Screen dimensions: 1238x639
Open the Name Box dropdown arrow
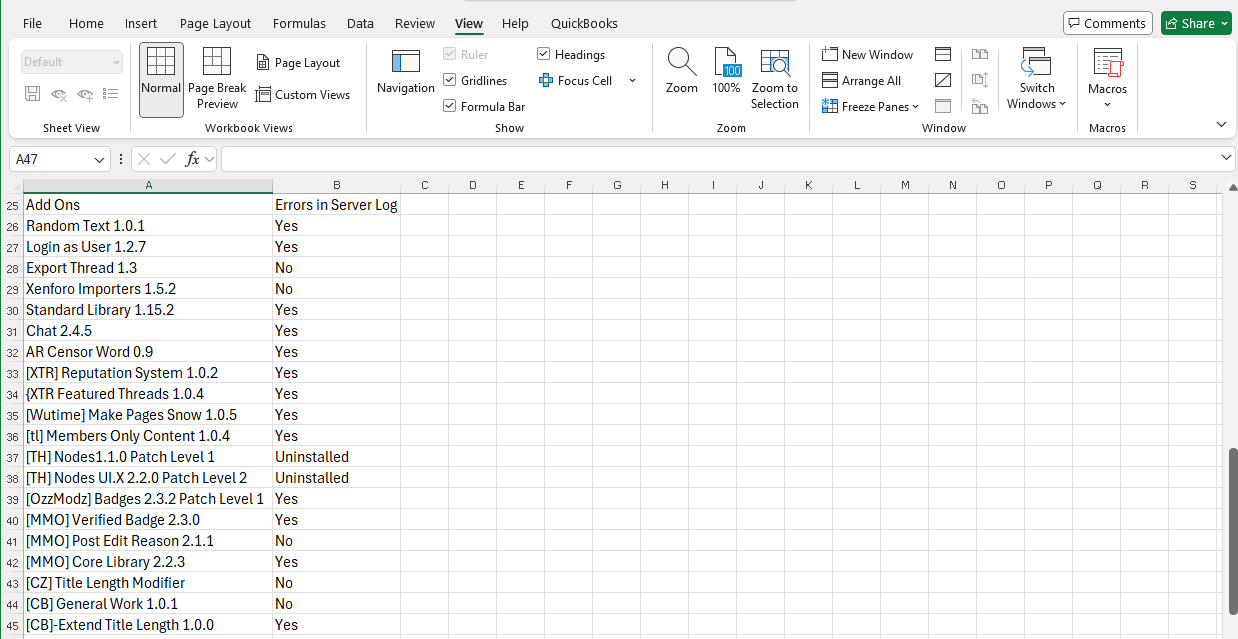click(x=100, y=159)
